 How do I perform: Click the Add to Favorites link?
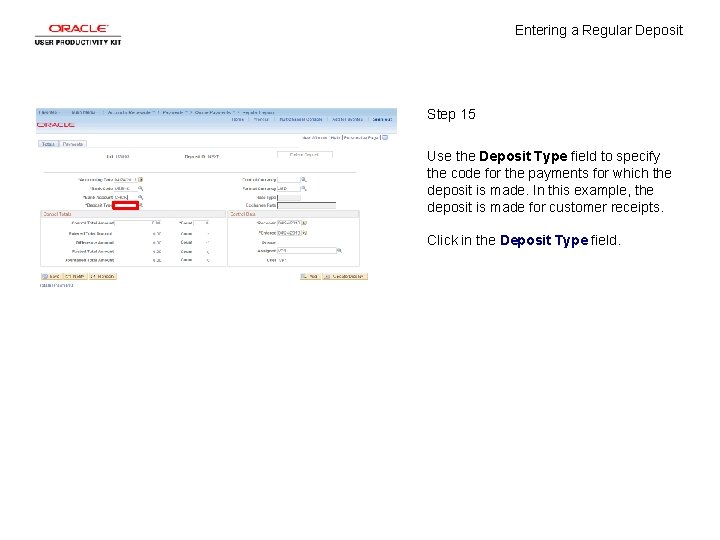coord(348,119)
